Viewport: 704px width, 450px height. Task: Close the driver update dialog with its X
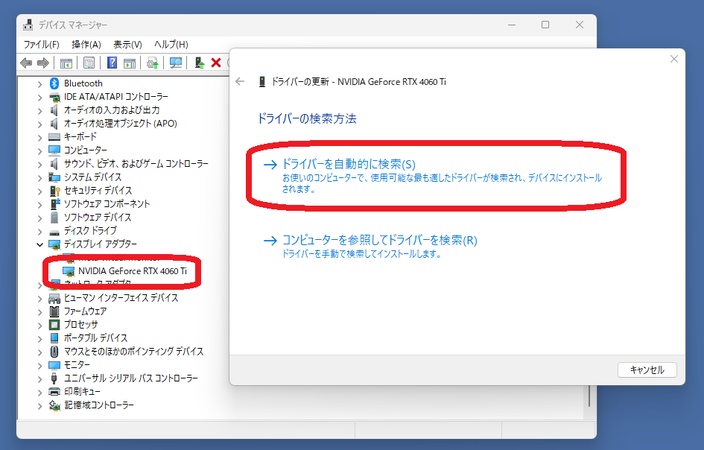point(674,59)
